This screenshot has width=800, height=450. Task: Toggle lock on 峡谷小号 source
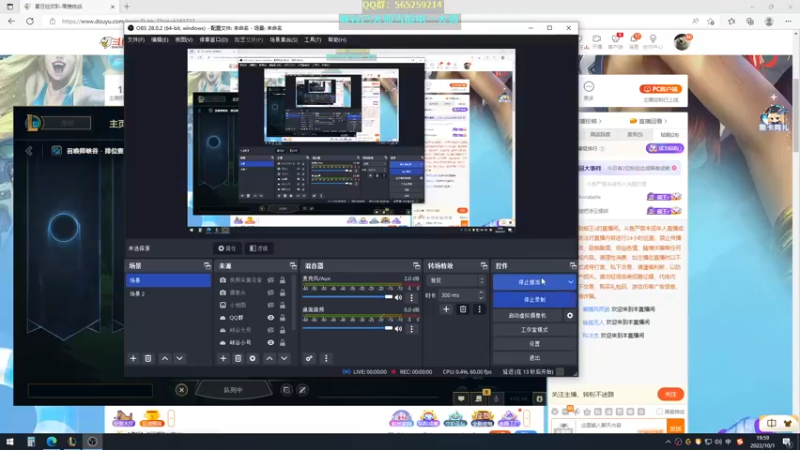click(283, 342)
